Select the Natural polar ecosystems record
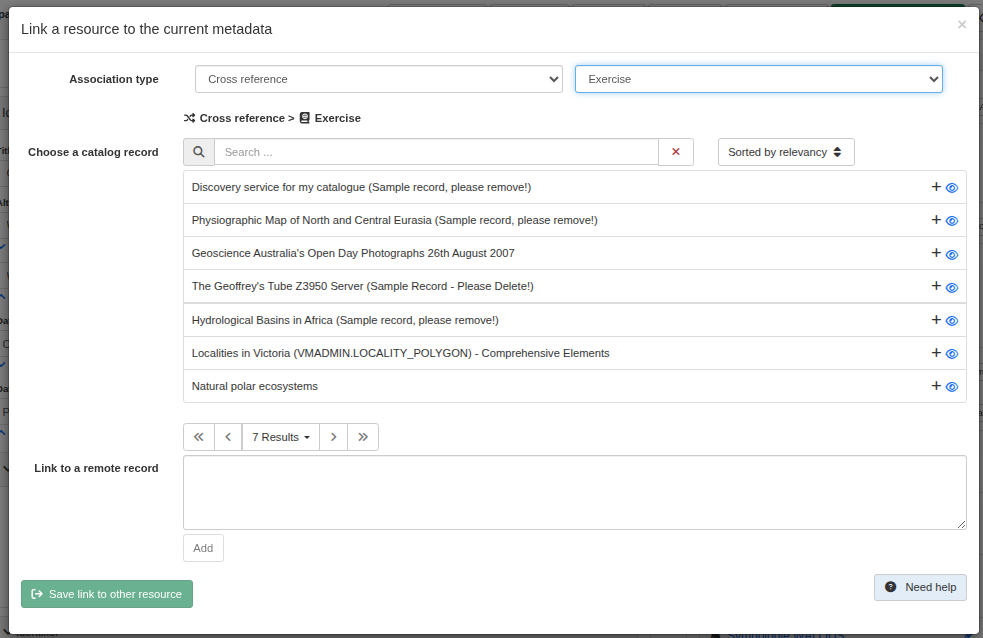 tap(255, 386)
